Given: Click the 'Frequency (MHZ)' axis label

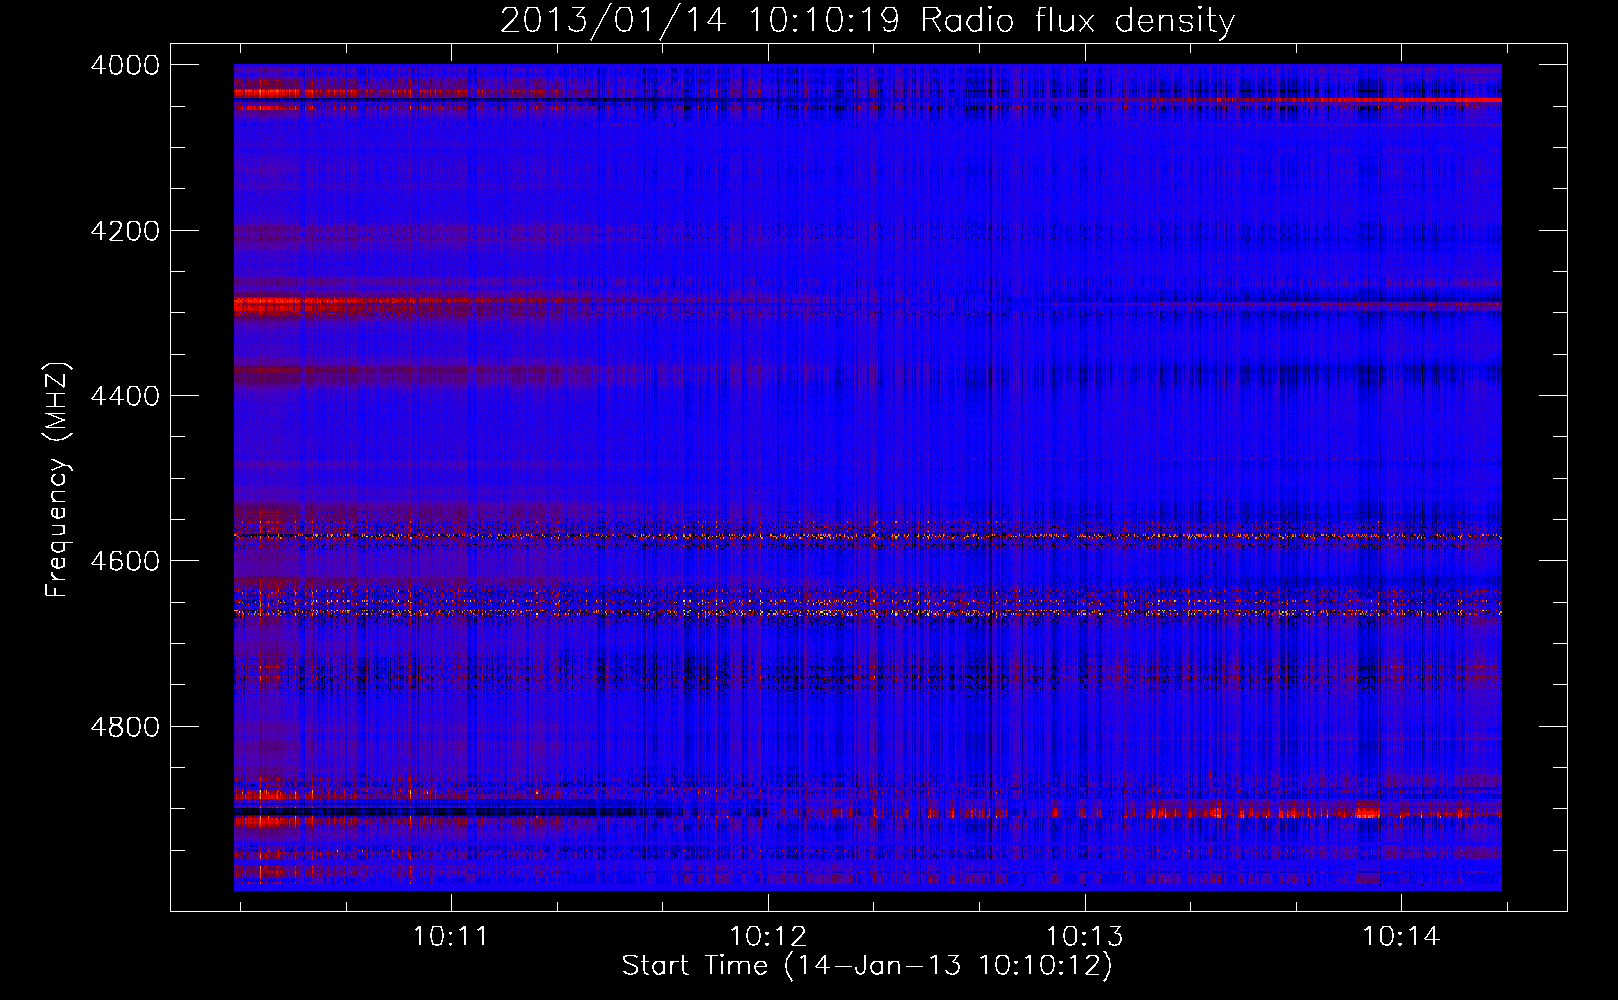Looking at the screenshot, I should click(57, 480).
